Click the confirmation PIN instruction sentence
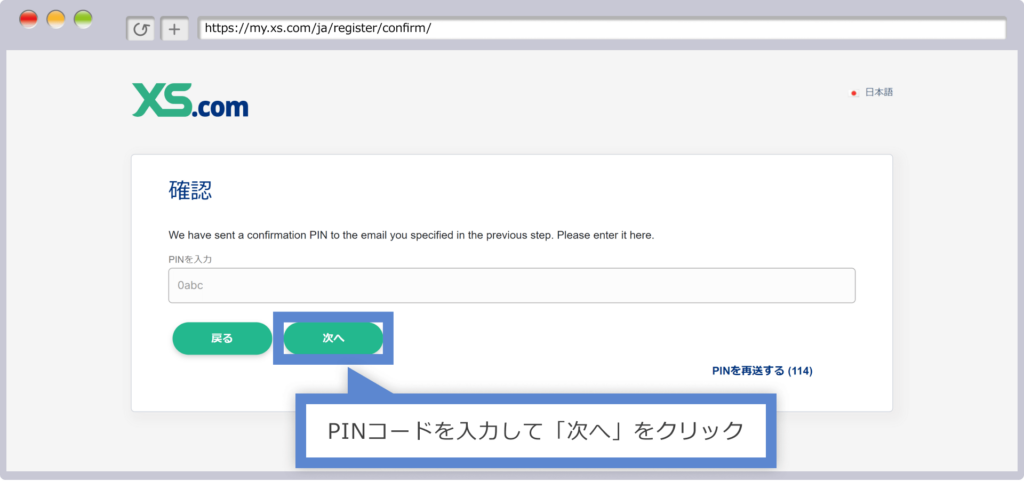 [x=411, y=235]
